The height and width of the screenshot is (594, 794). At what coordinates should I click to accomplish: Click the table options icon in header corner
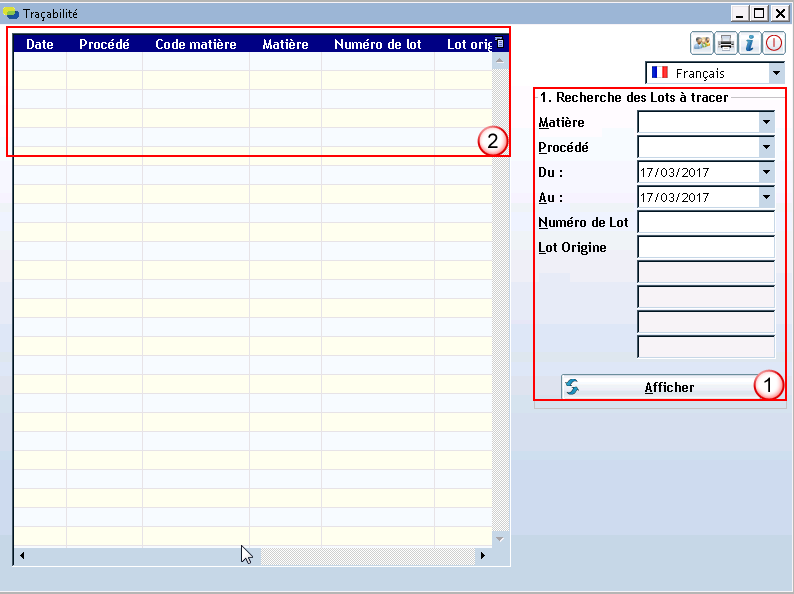[x=499, y=43]
